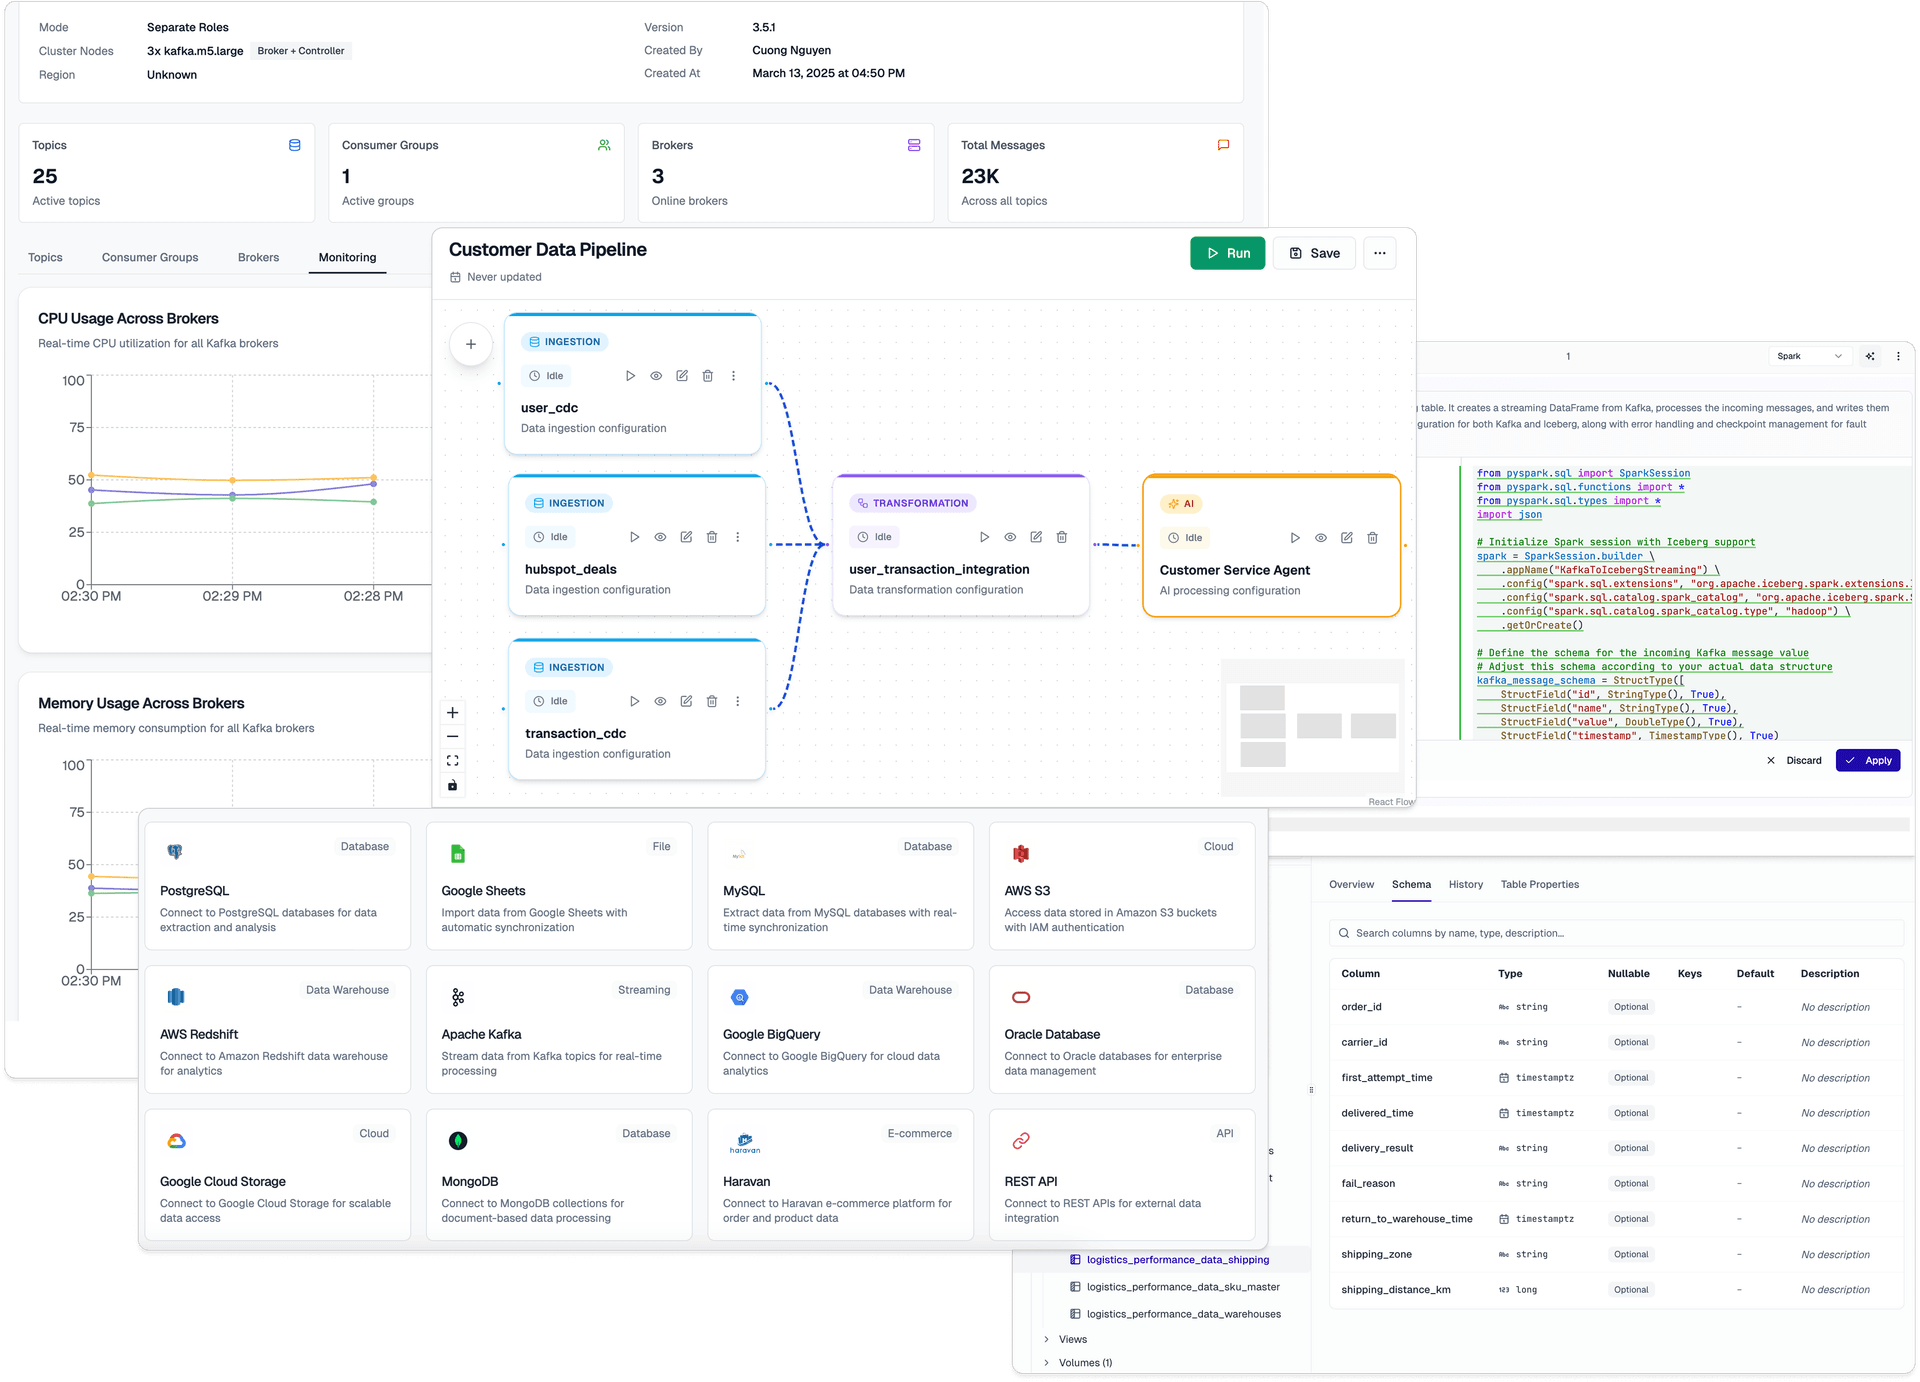Click the add-node plus button on canvas
1920x1382 pixels.
(x=470, y=344)
